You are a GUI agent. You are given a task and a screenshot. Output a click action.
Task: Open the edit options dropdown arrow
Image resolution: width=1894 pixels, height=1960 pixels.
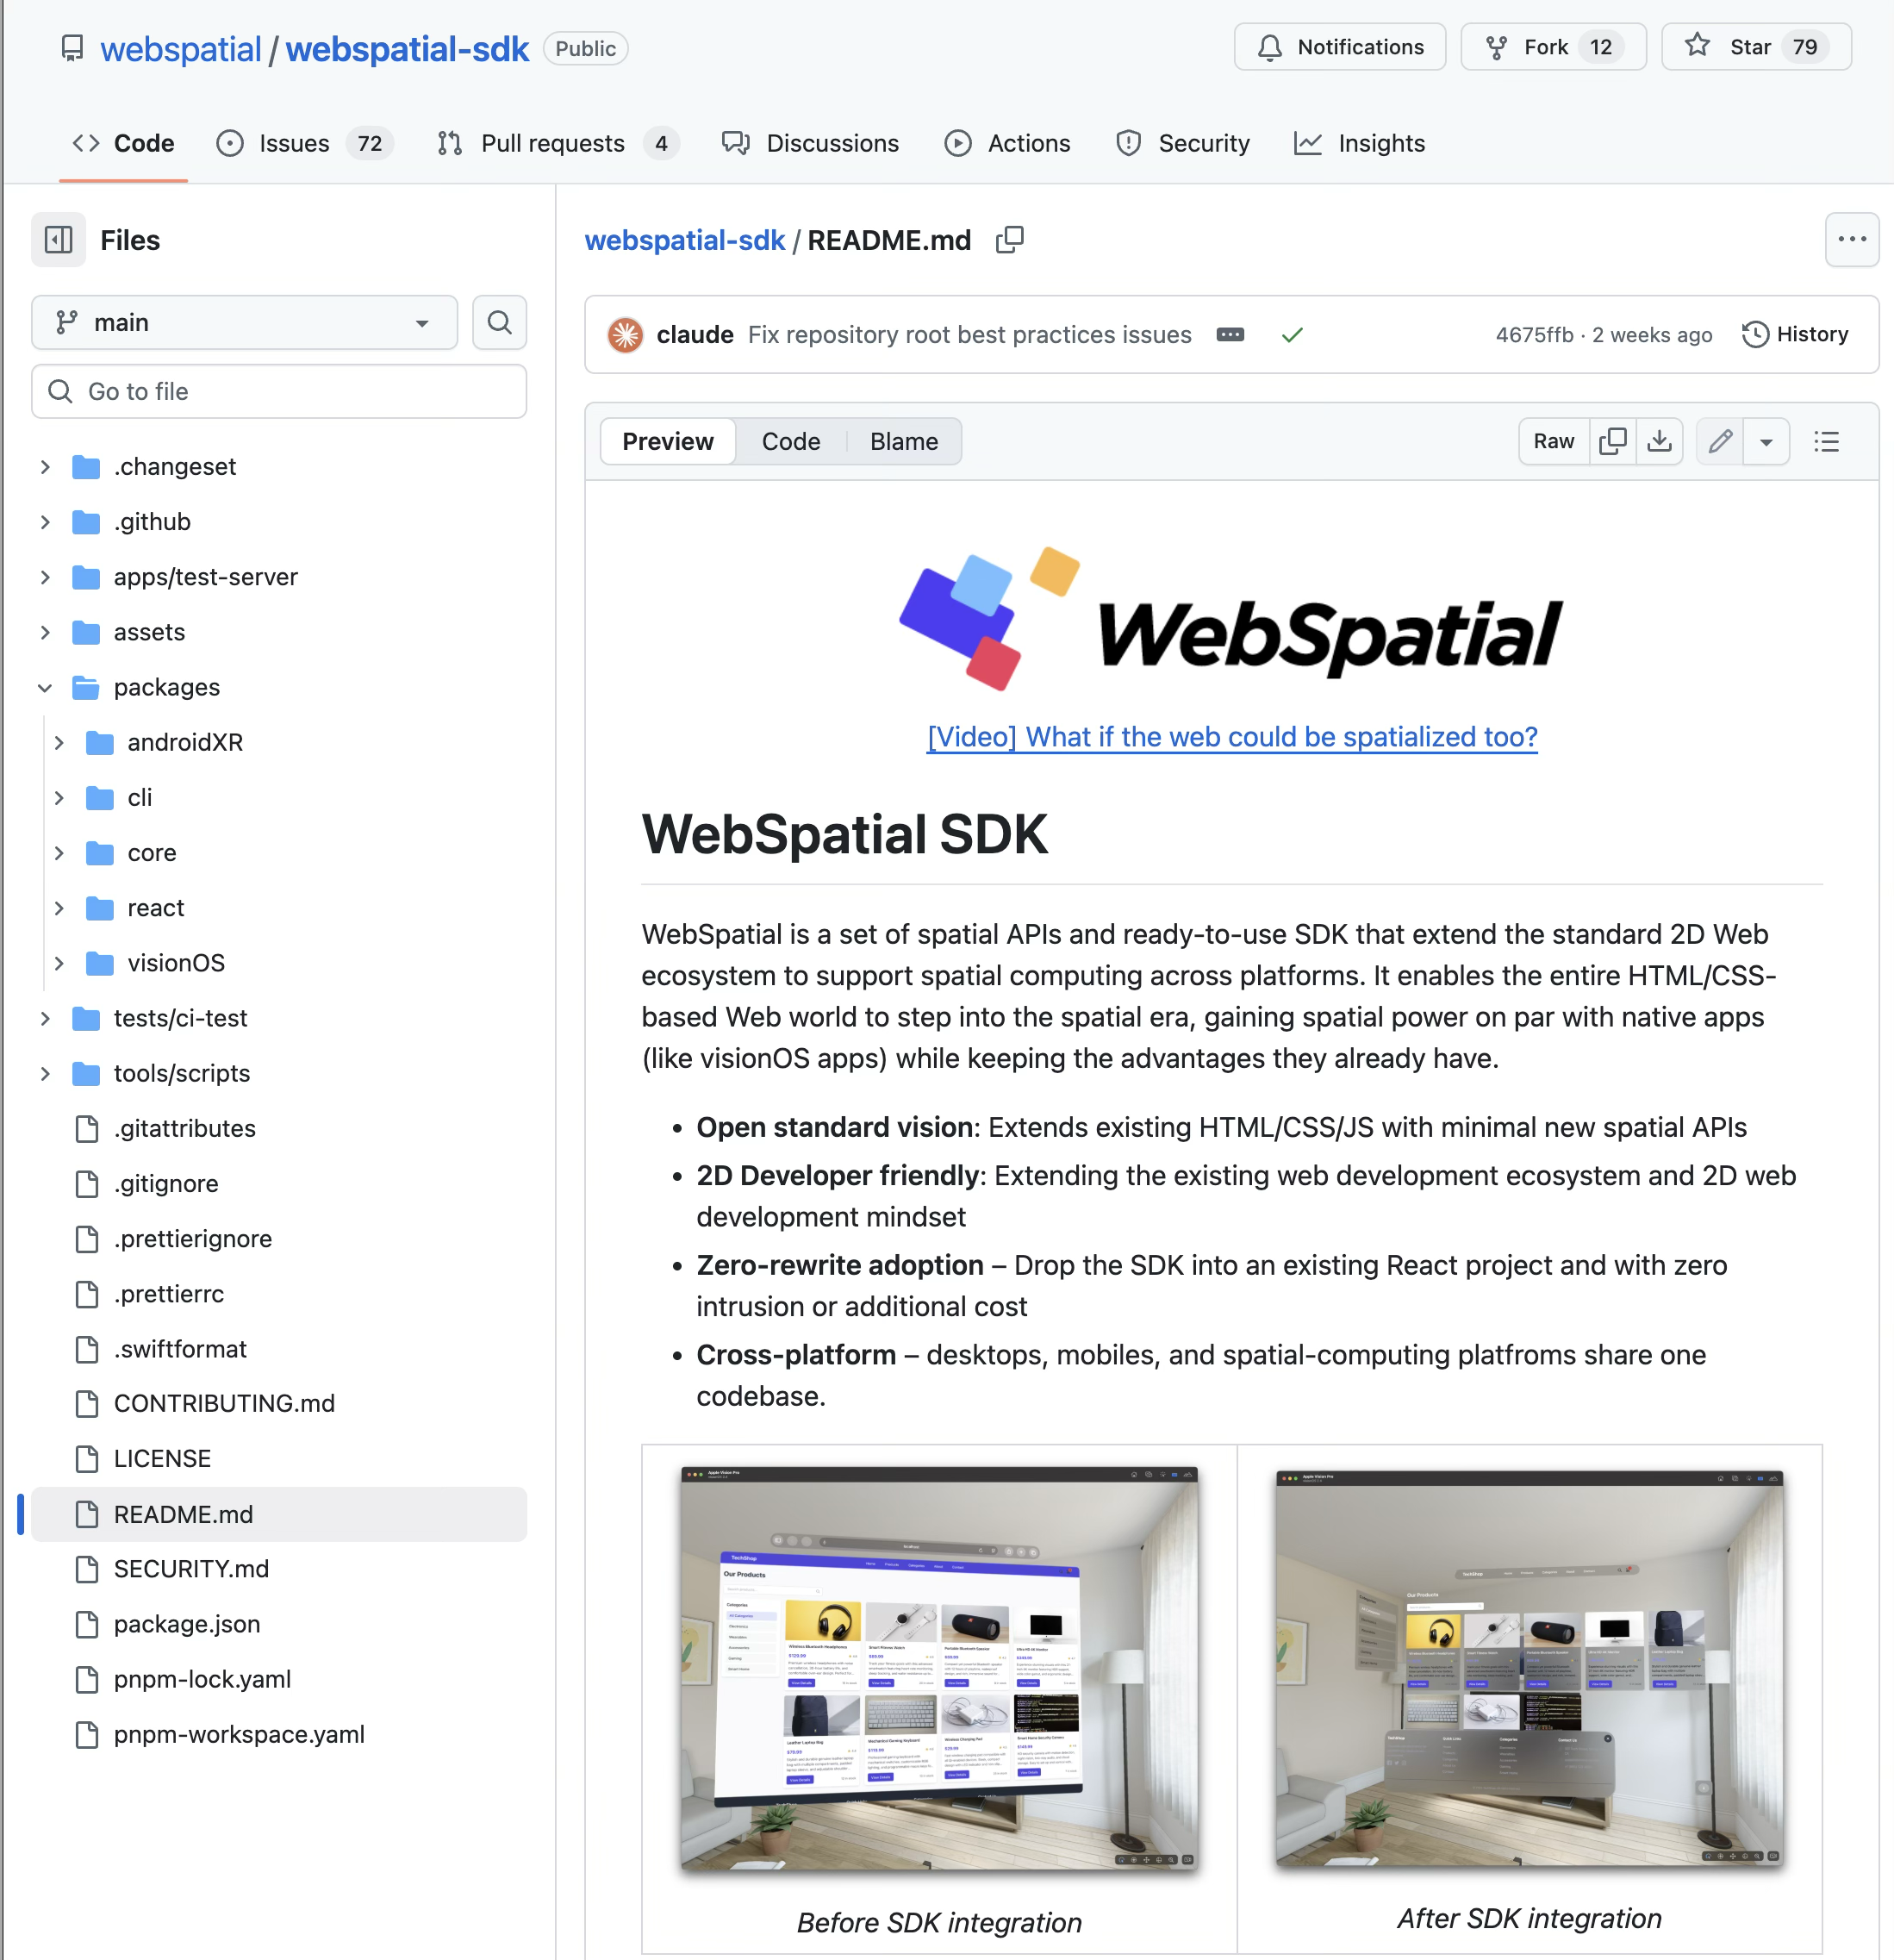pyautogui.click(x=1766, y=441)
